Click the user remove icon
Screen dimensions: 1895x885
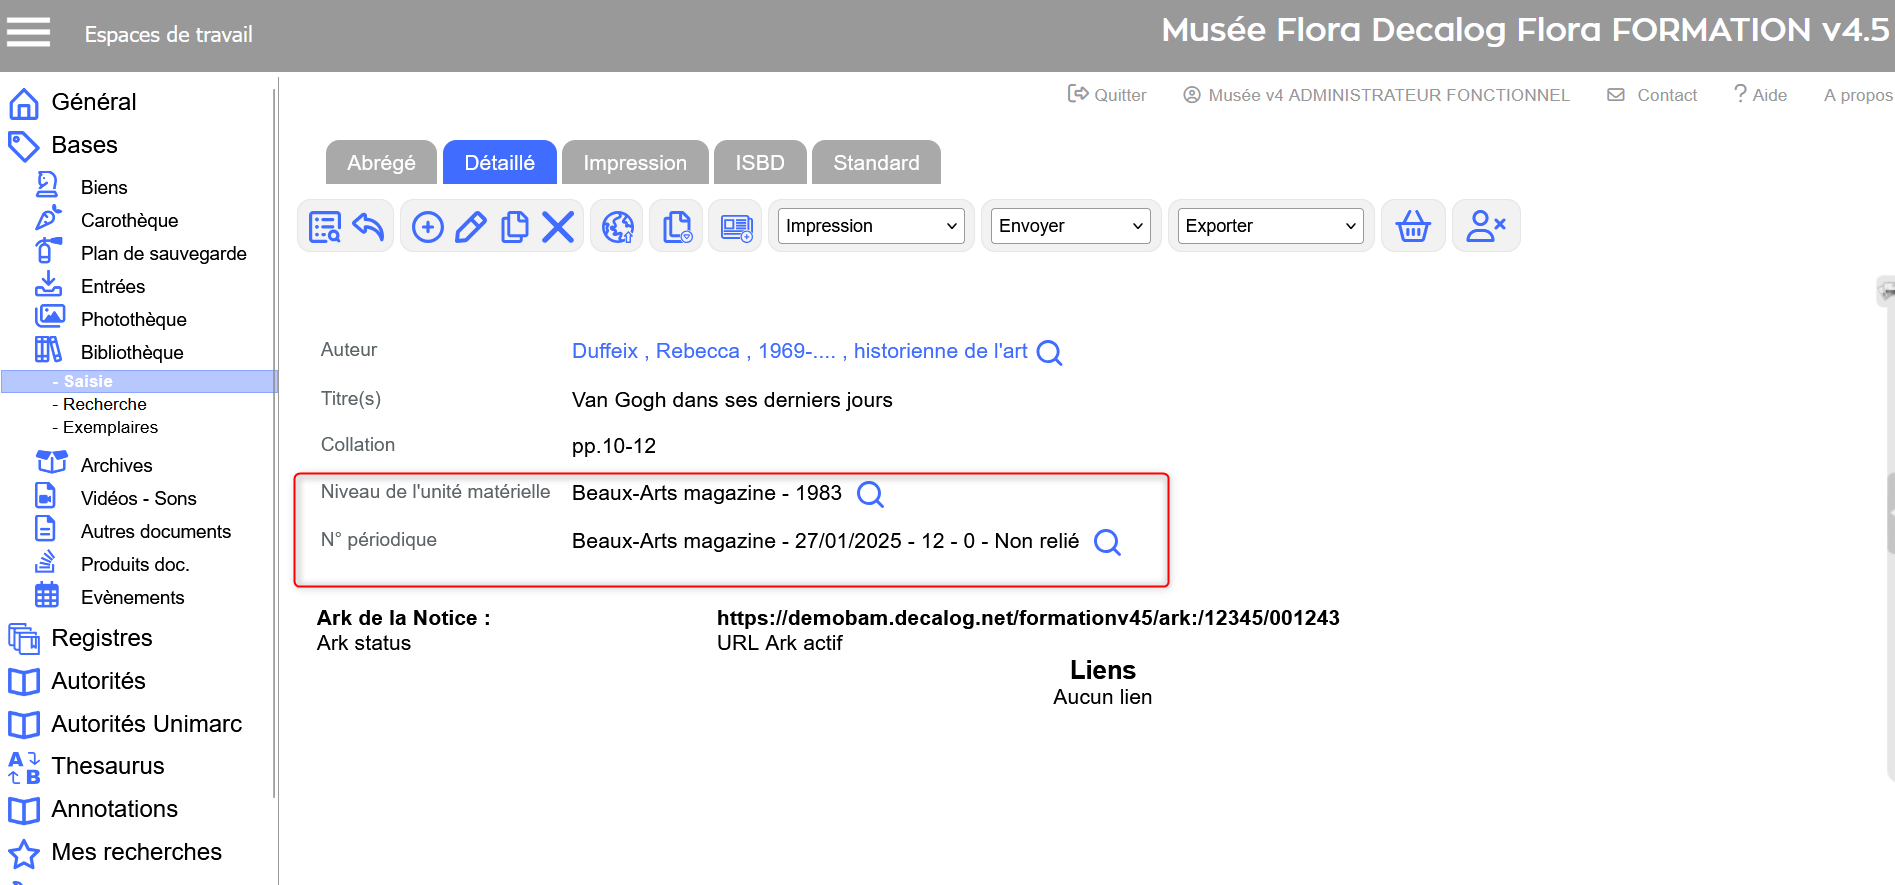pos(1485,227)
